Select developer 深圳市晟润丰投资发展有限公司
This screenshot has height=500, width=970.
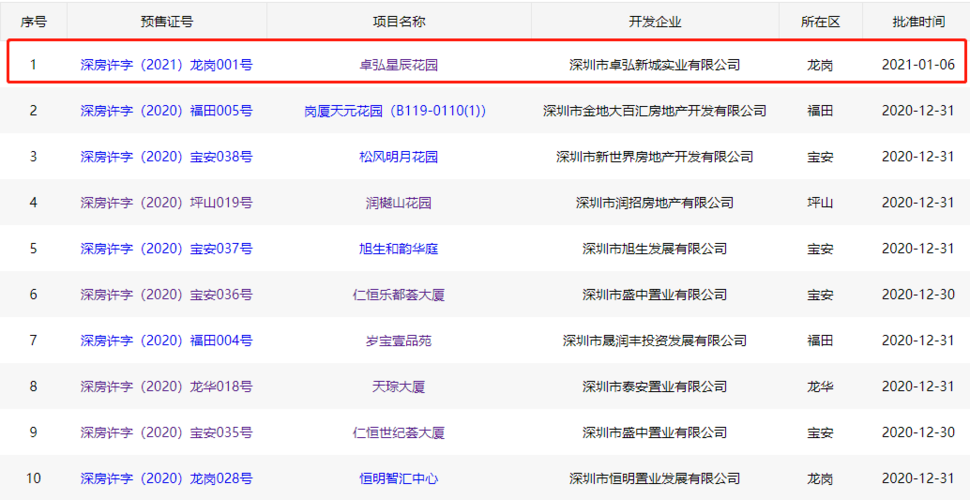click(655, 340)
